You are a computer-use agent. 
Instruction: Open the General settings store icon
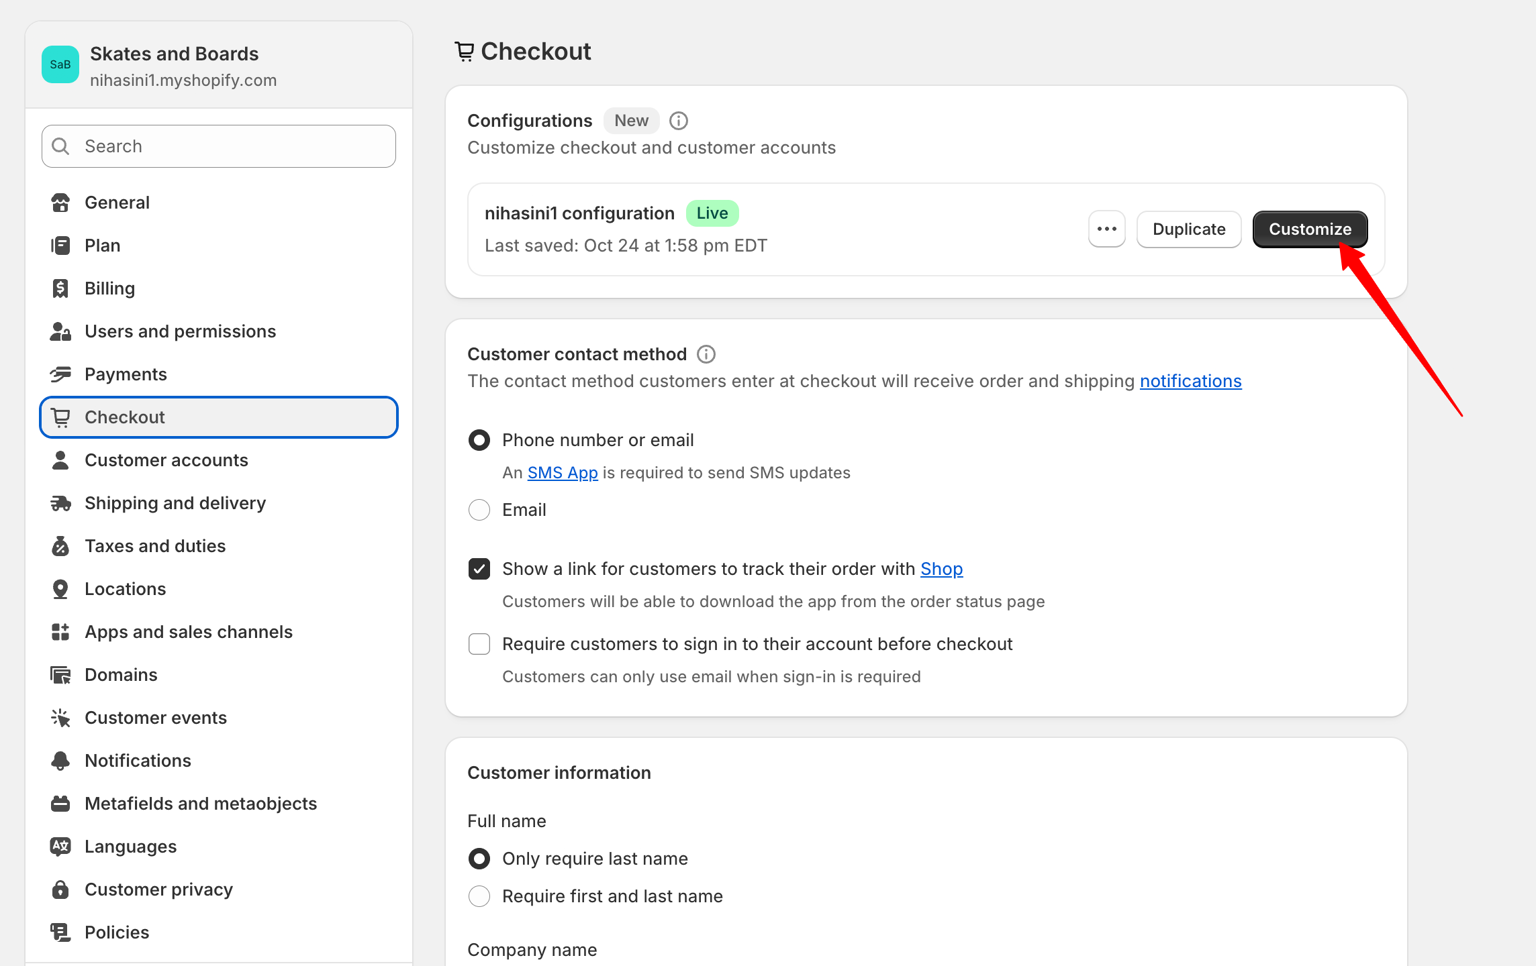pos(61,203)
